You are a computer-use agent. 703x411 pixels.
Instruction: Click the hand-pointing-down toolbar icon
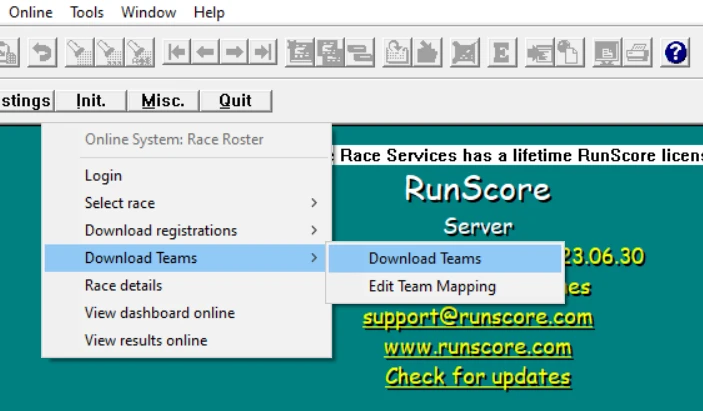tap(427, 53)
